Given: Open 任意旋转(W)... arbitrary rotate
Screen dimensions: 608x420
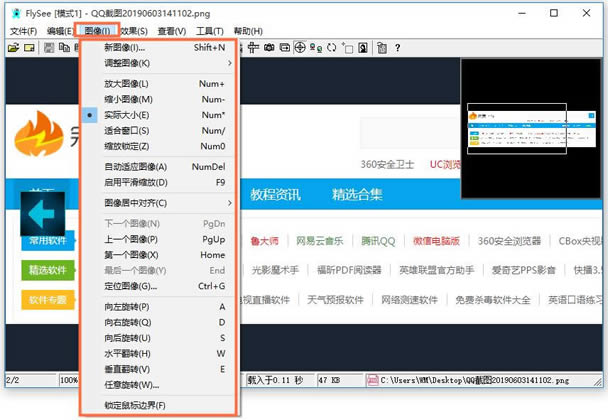Looking at the screenshot, I should coord(158,385).
